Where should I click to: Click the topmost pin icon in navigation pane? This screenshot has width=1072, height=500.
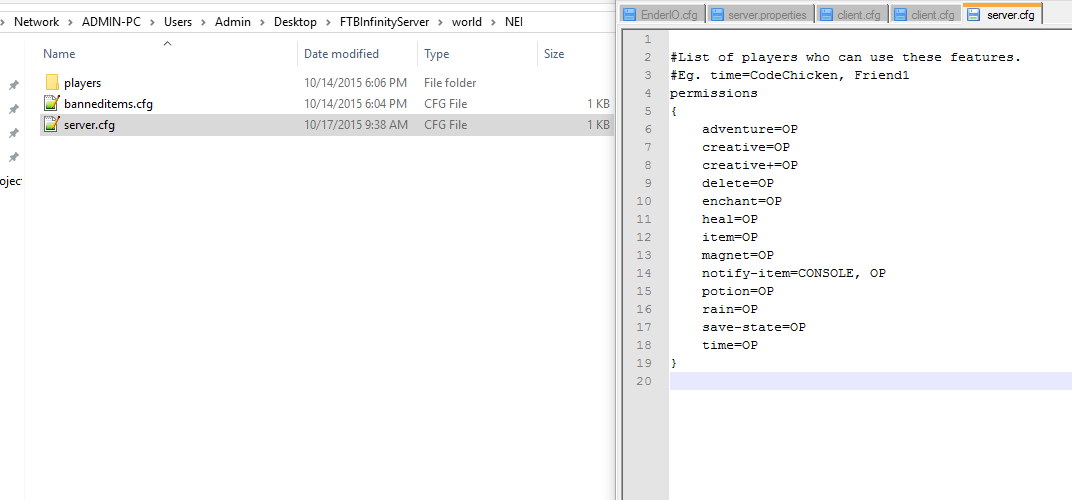(x=14, y=86)
